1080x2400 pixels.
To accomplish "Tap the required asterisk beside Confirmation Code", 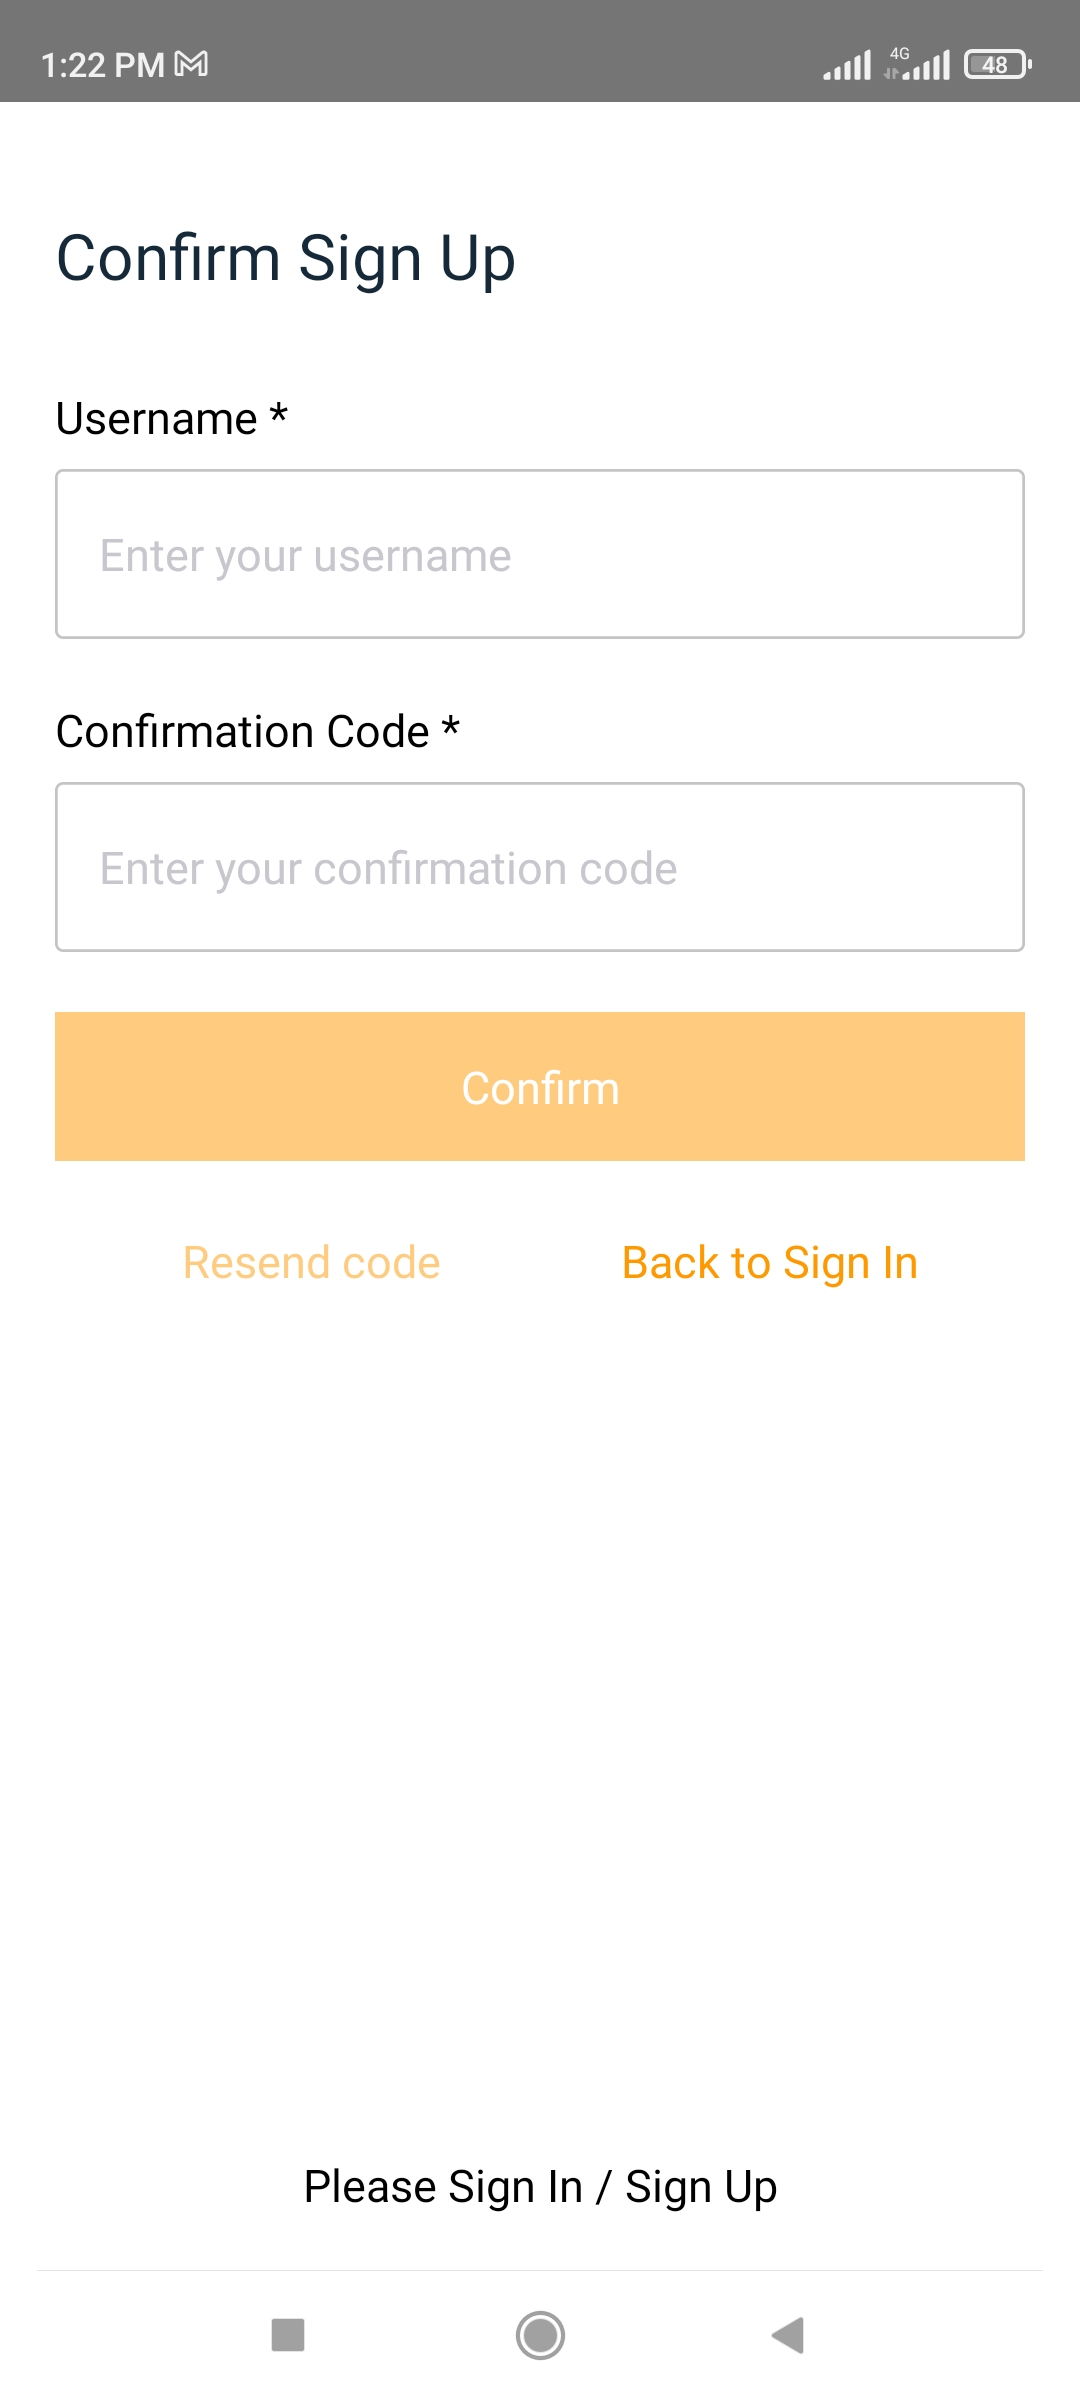I will click(450, 727).
